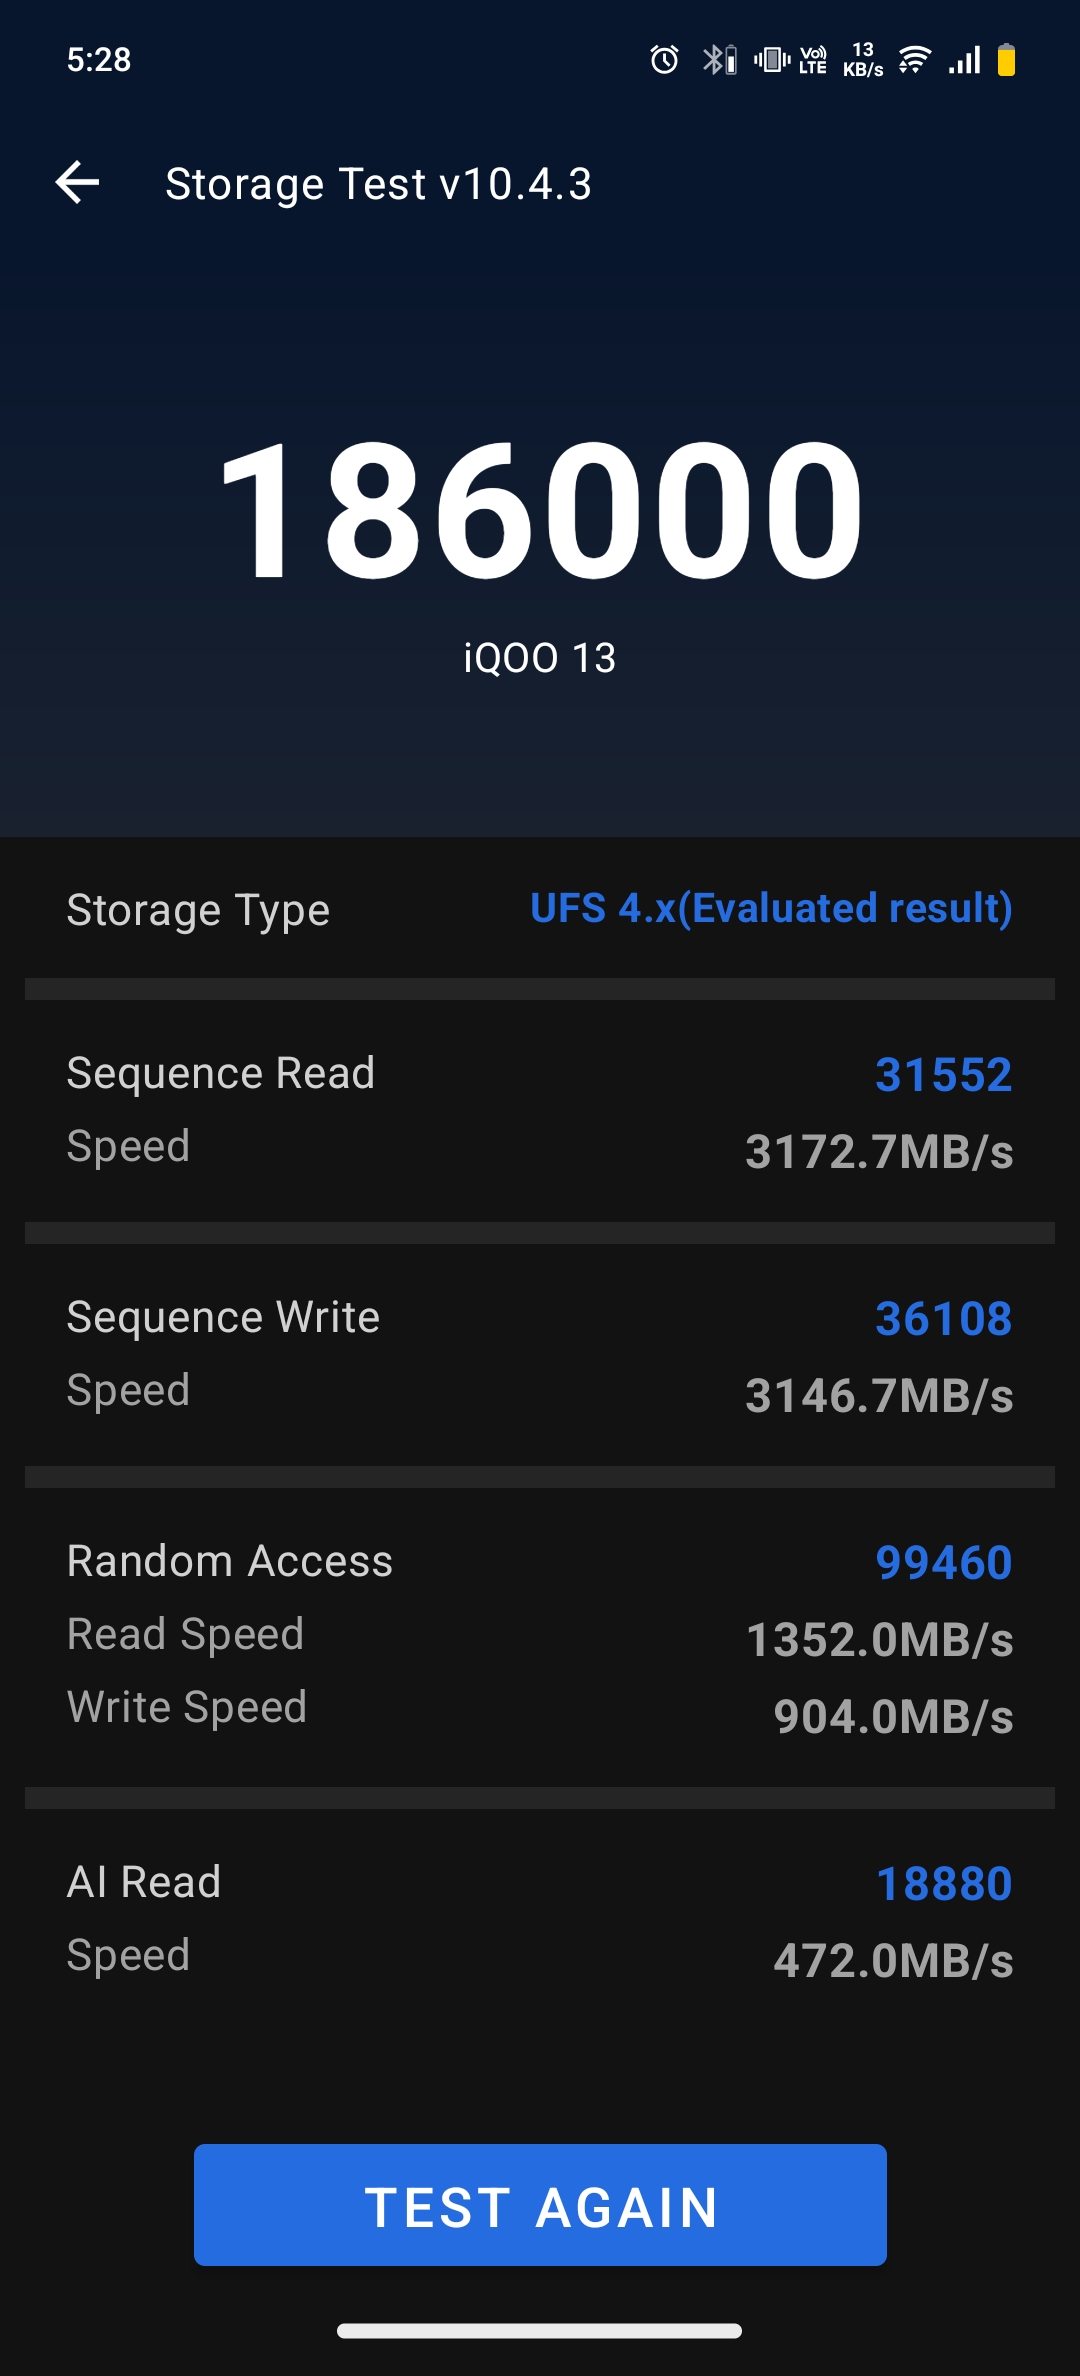Tap the Wi-Fi status icon

pyautogui.click(x=914, y=60)
